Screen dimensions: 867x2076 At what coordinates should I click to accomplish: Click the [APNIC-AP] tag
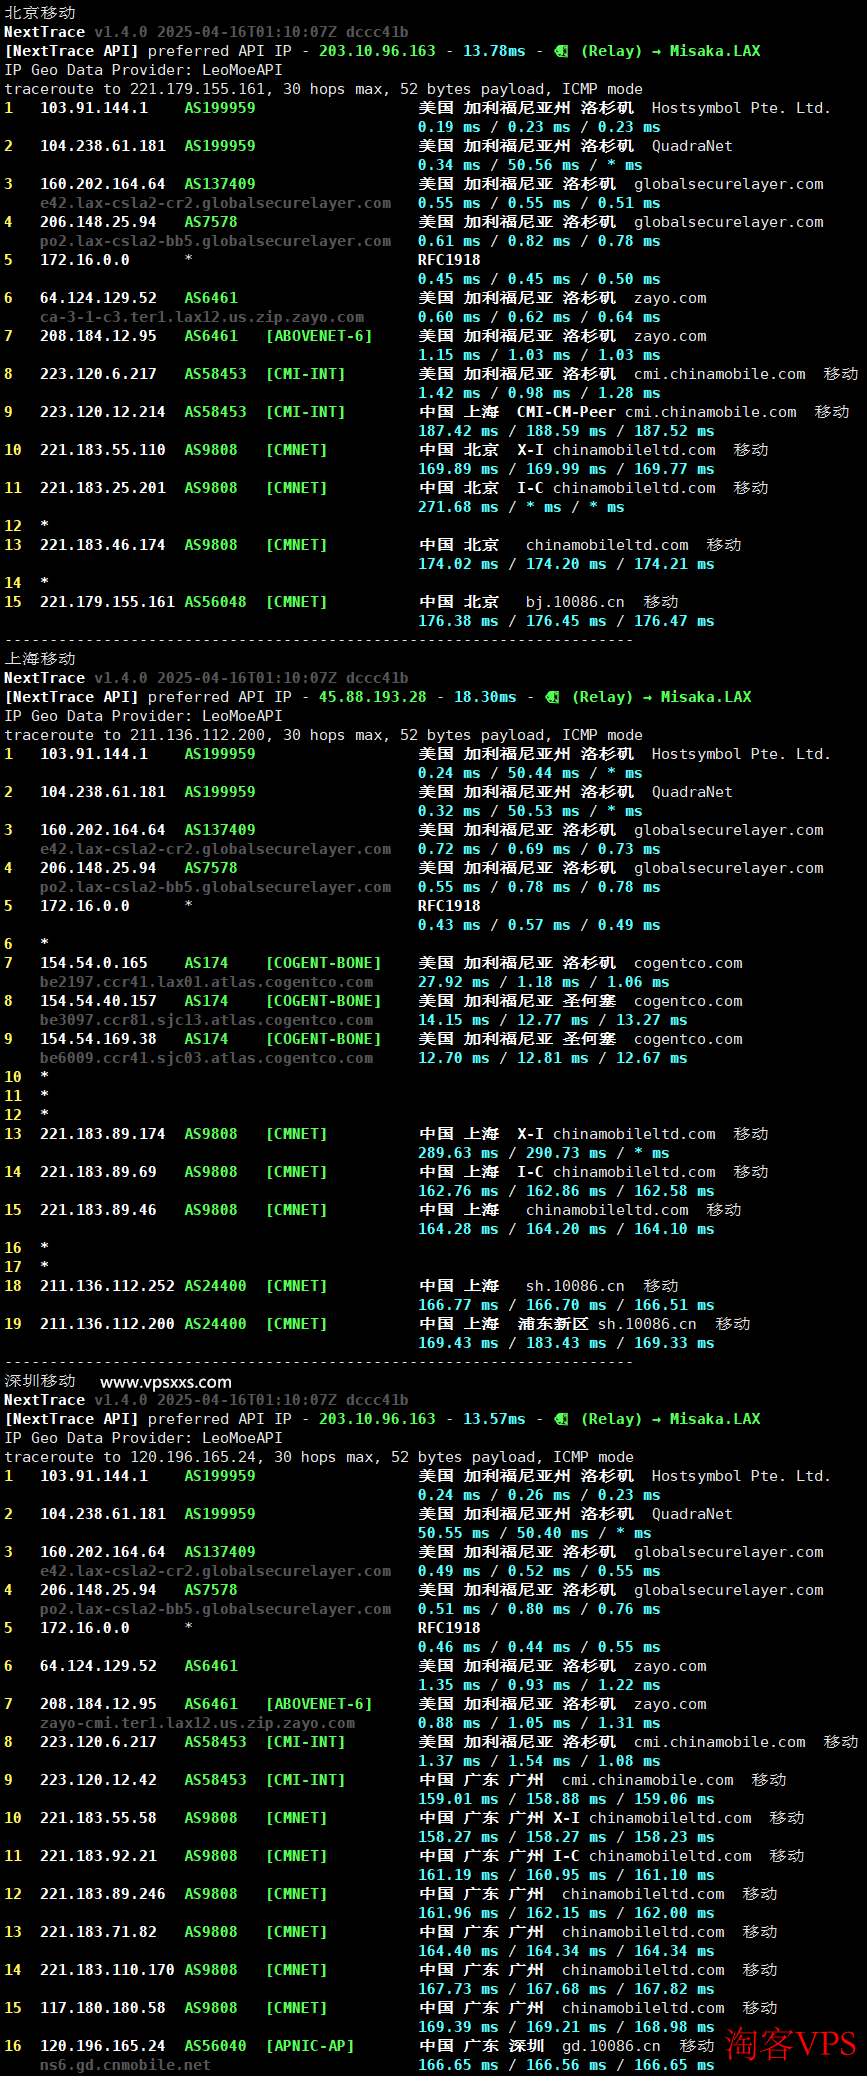310,2045
